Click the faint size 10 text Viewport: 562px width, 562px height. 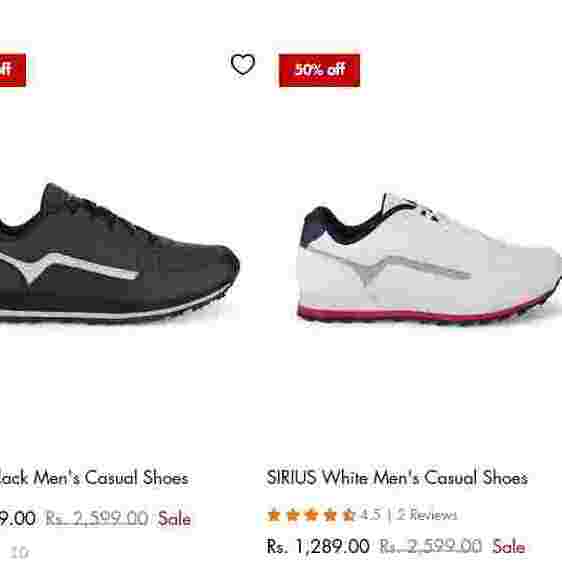click(20, 552)
